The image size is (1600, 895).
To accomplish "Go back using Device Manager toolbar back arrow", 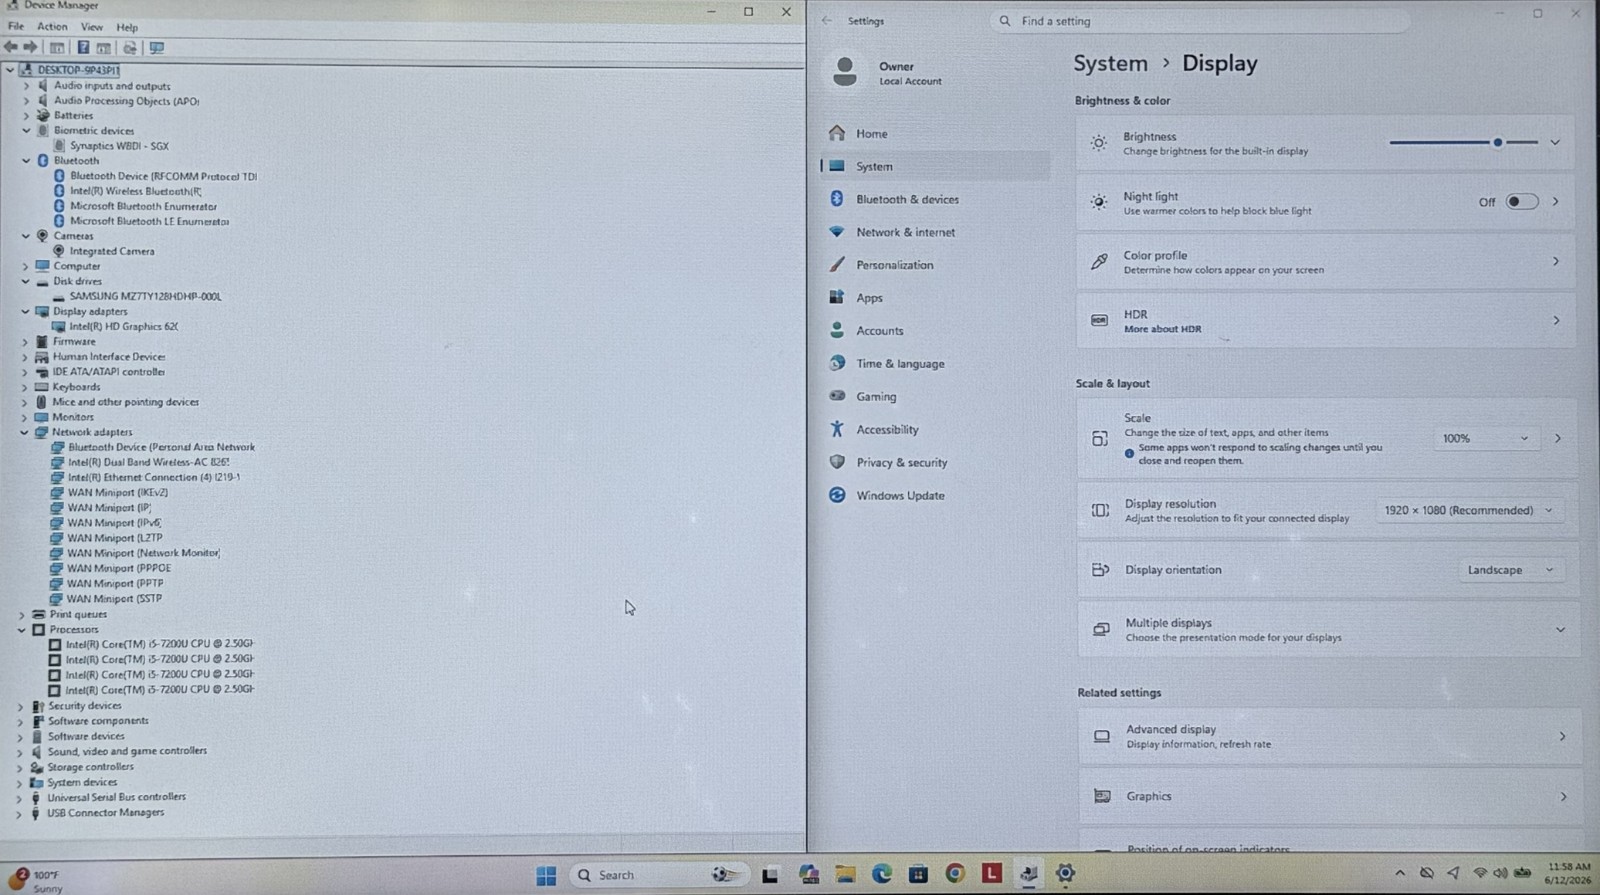I will click(11, 47).
